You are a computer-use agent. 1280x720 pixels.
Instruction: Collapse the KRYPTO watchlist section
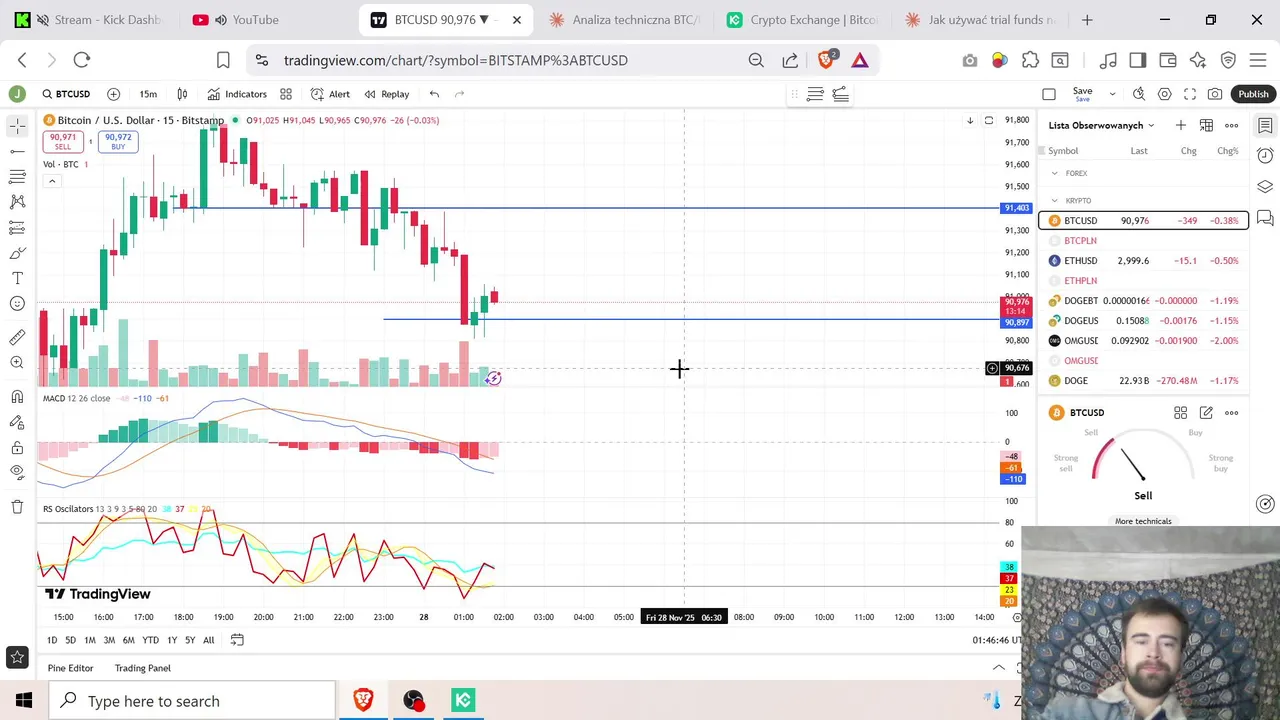(1054, 201)
